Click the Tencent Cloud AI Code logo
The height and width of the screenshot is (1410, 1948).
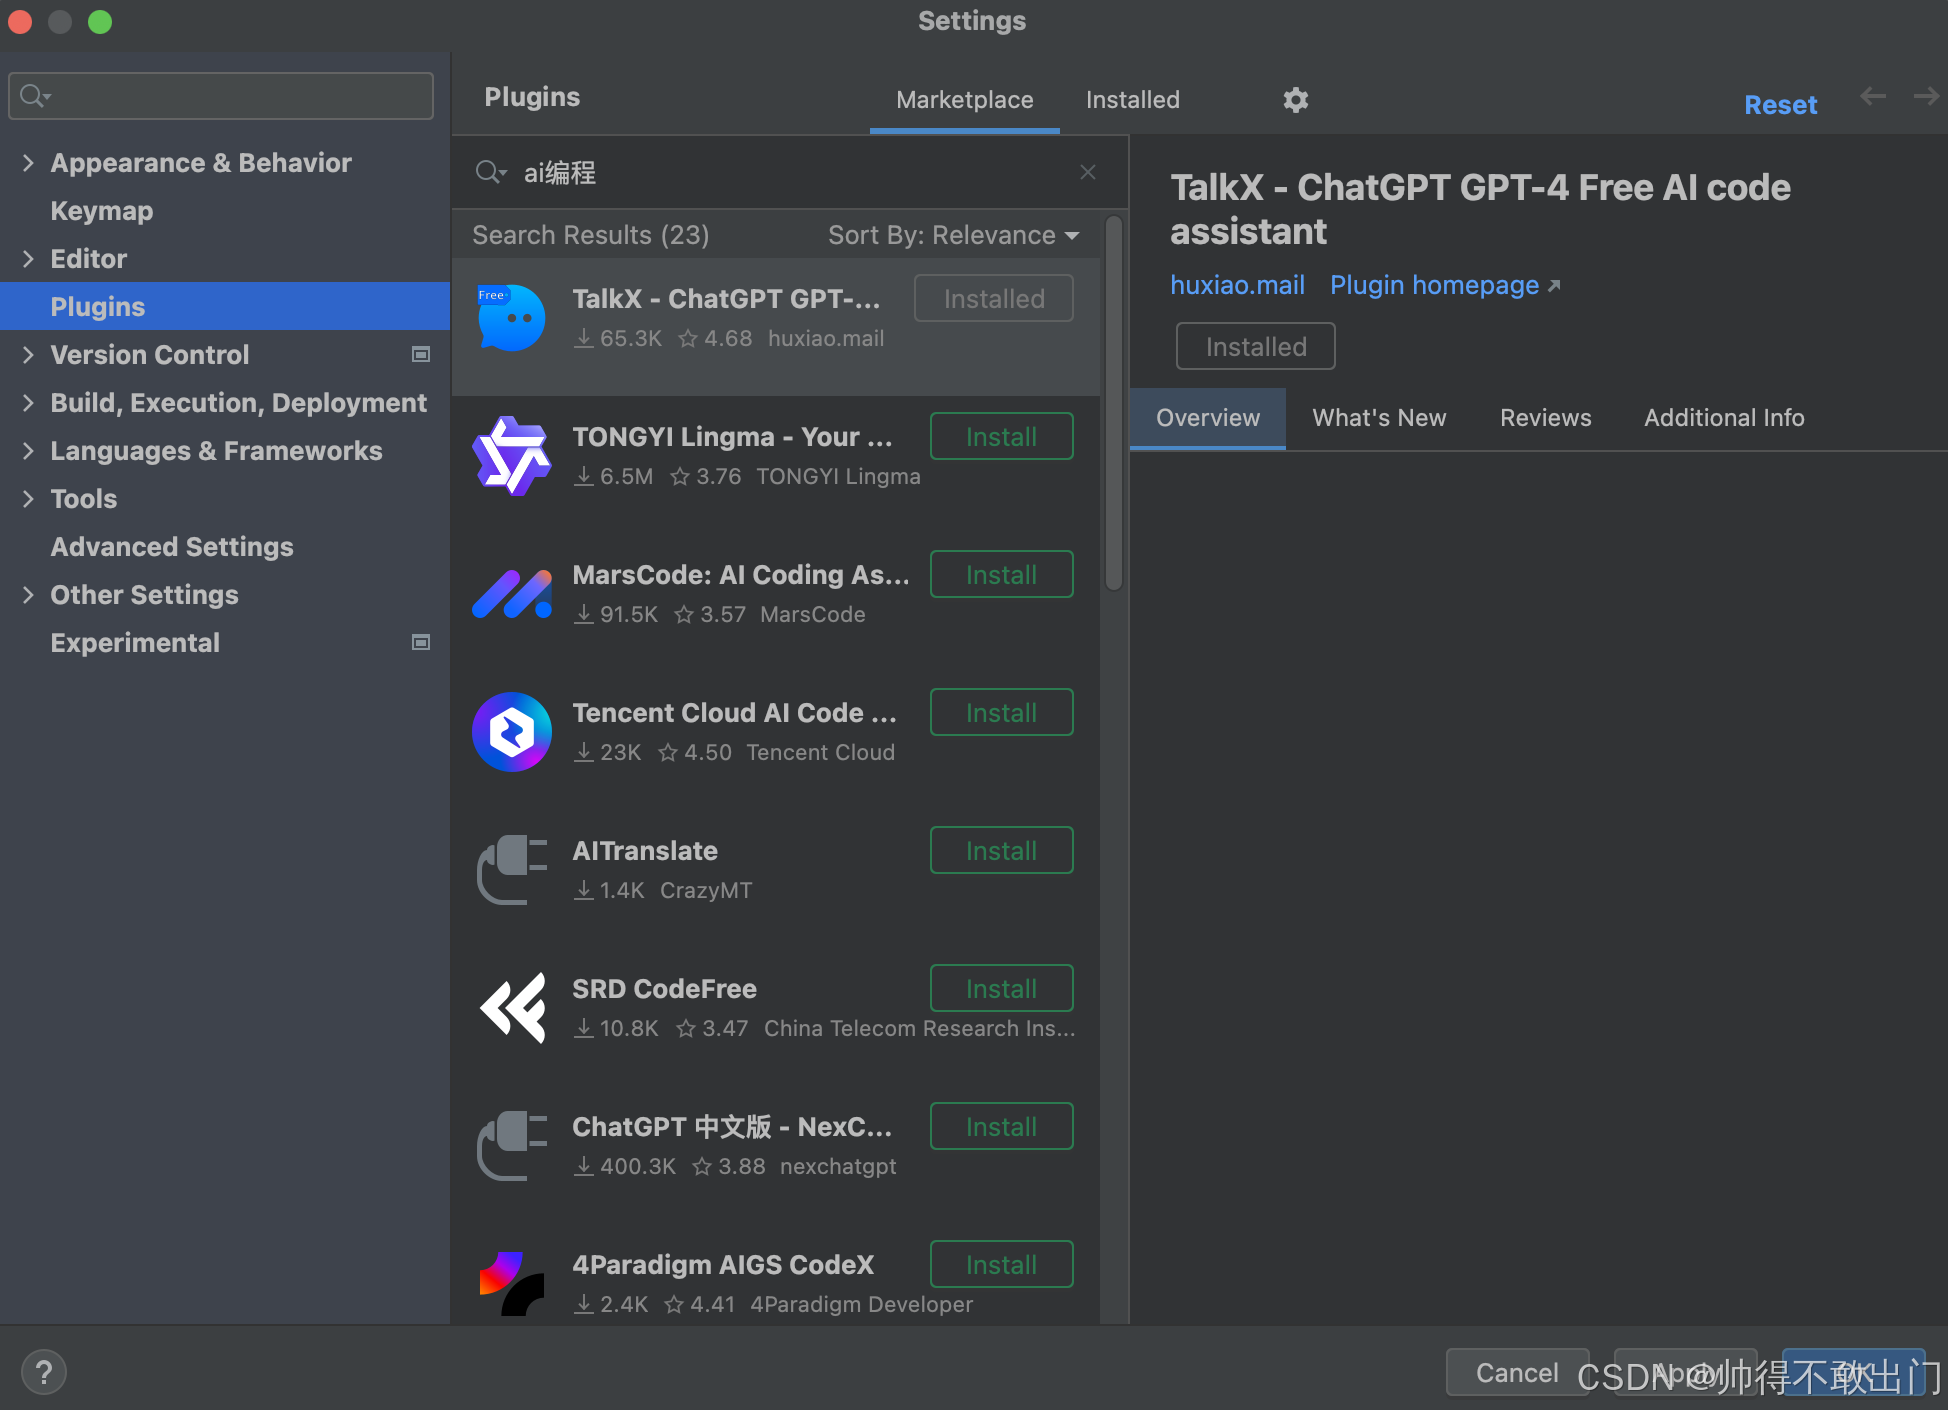click(511, 732)
